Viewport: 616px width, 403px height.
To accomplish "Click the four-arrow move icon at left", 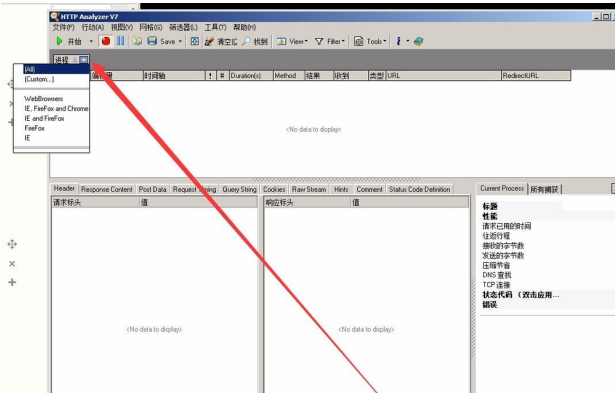I will 12,244.
